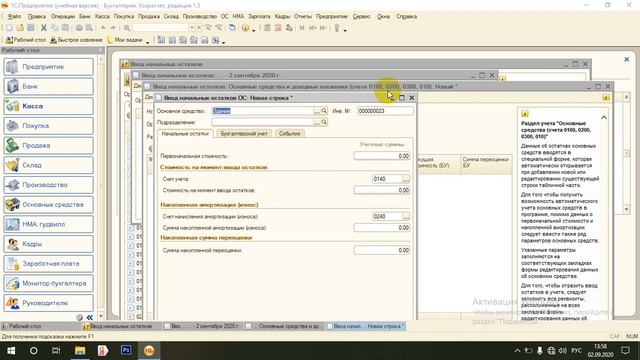The height and width of the screenshot is (360, 640).
Task: Click the Print toolbar icon
Action: coord(79,28)
